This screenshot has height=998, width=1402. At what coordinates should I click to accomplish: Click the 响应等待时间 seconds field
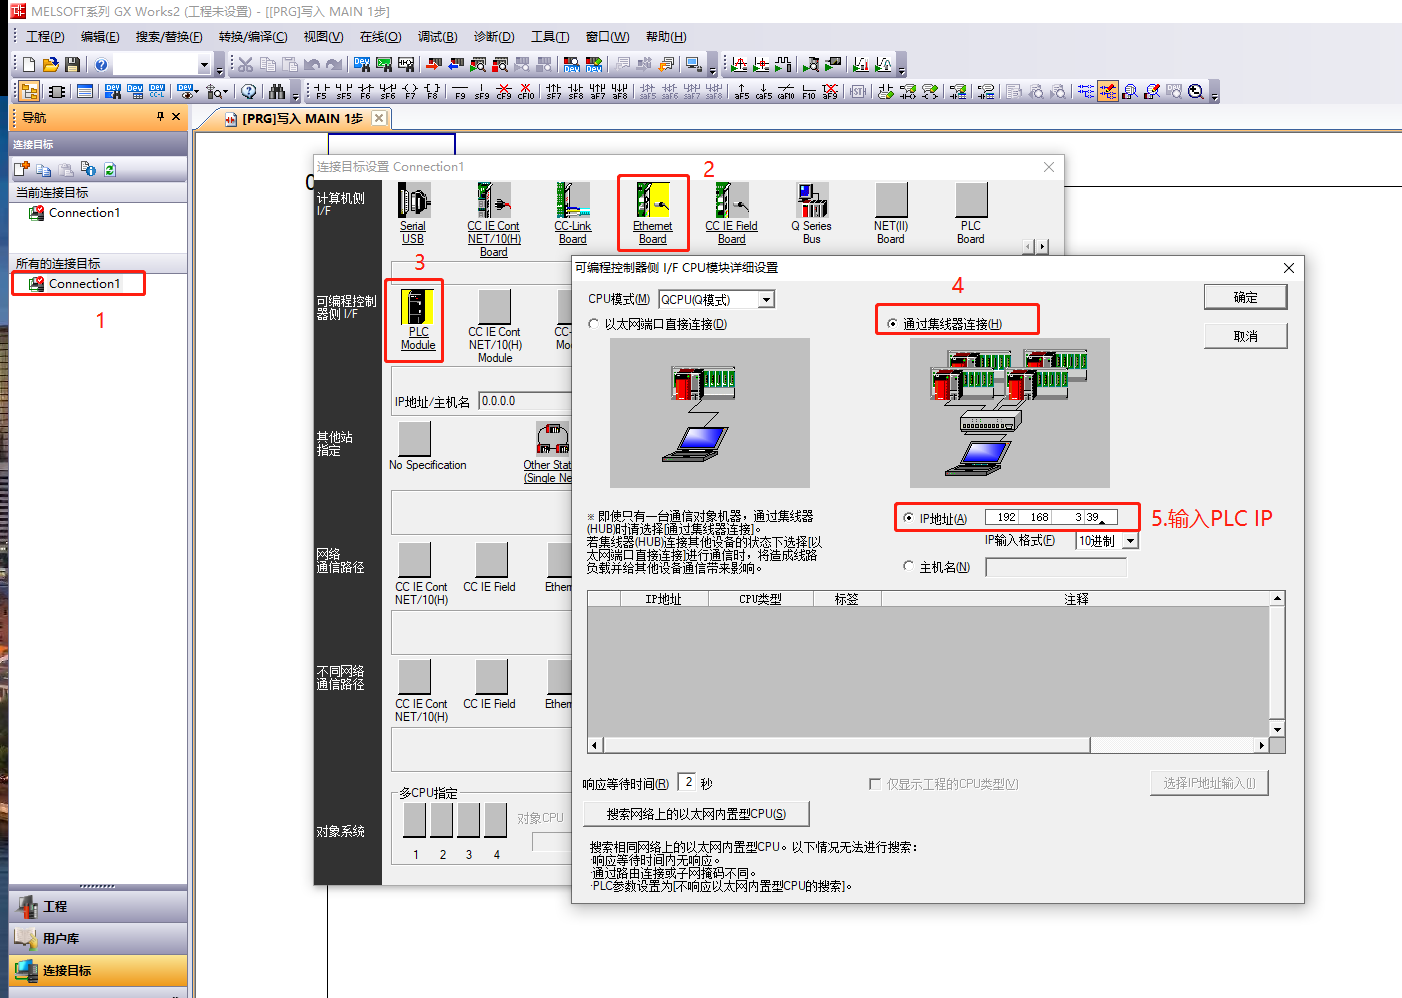(688, 783)
